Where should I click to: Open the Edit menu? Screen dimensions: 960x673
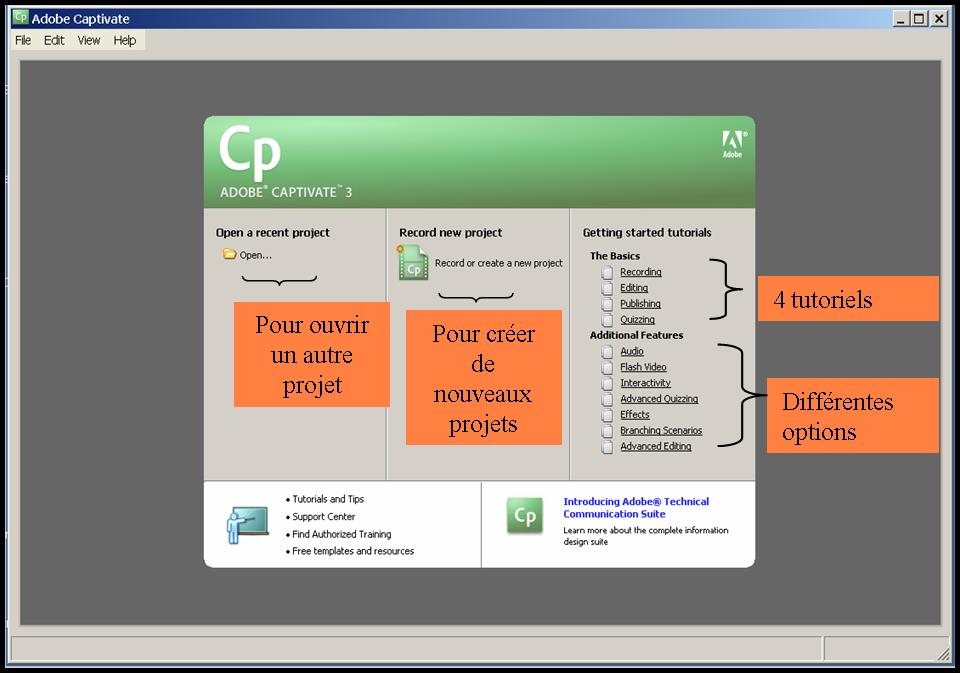click(x=54, y=40)
